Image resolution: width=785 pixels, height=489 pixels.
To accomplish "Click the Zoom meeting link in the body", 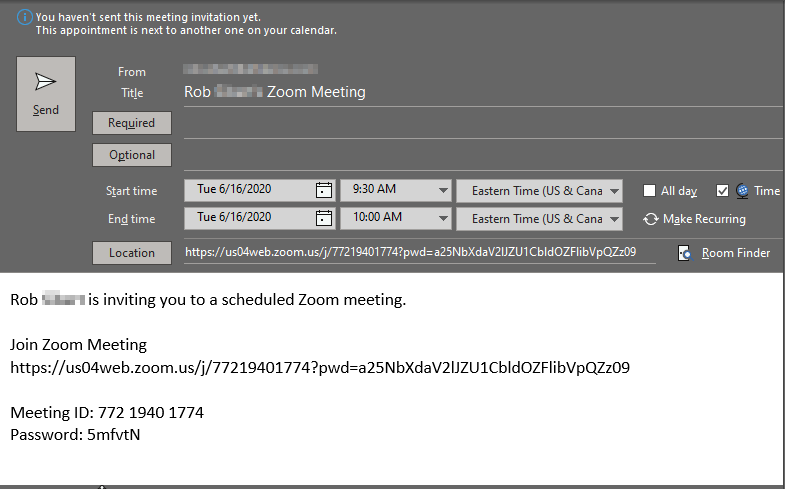I will click(x=320, y=367).
